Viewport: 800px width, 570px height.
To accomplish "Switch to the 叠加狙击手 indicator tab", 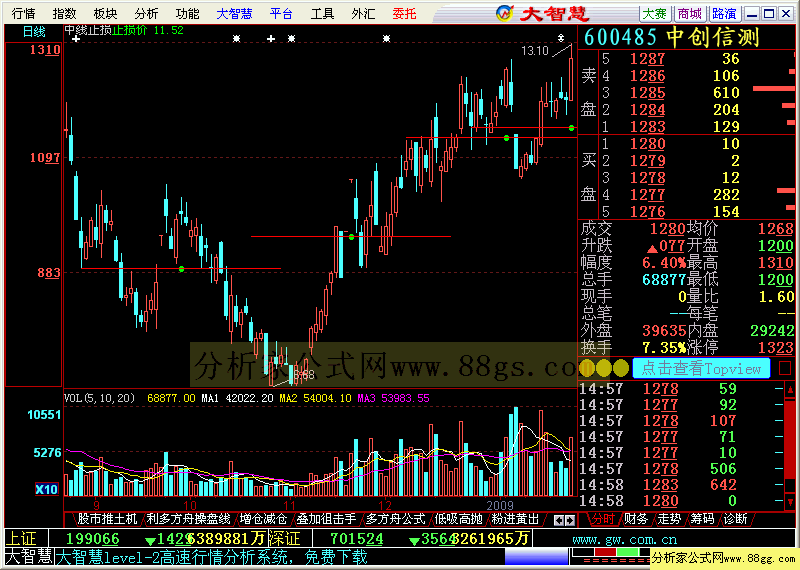I will (327, 519).
